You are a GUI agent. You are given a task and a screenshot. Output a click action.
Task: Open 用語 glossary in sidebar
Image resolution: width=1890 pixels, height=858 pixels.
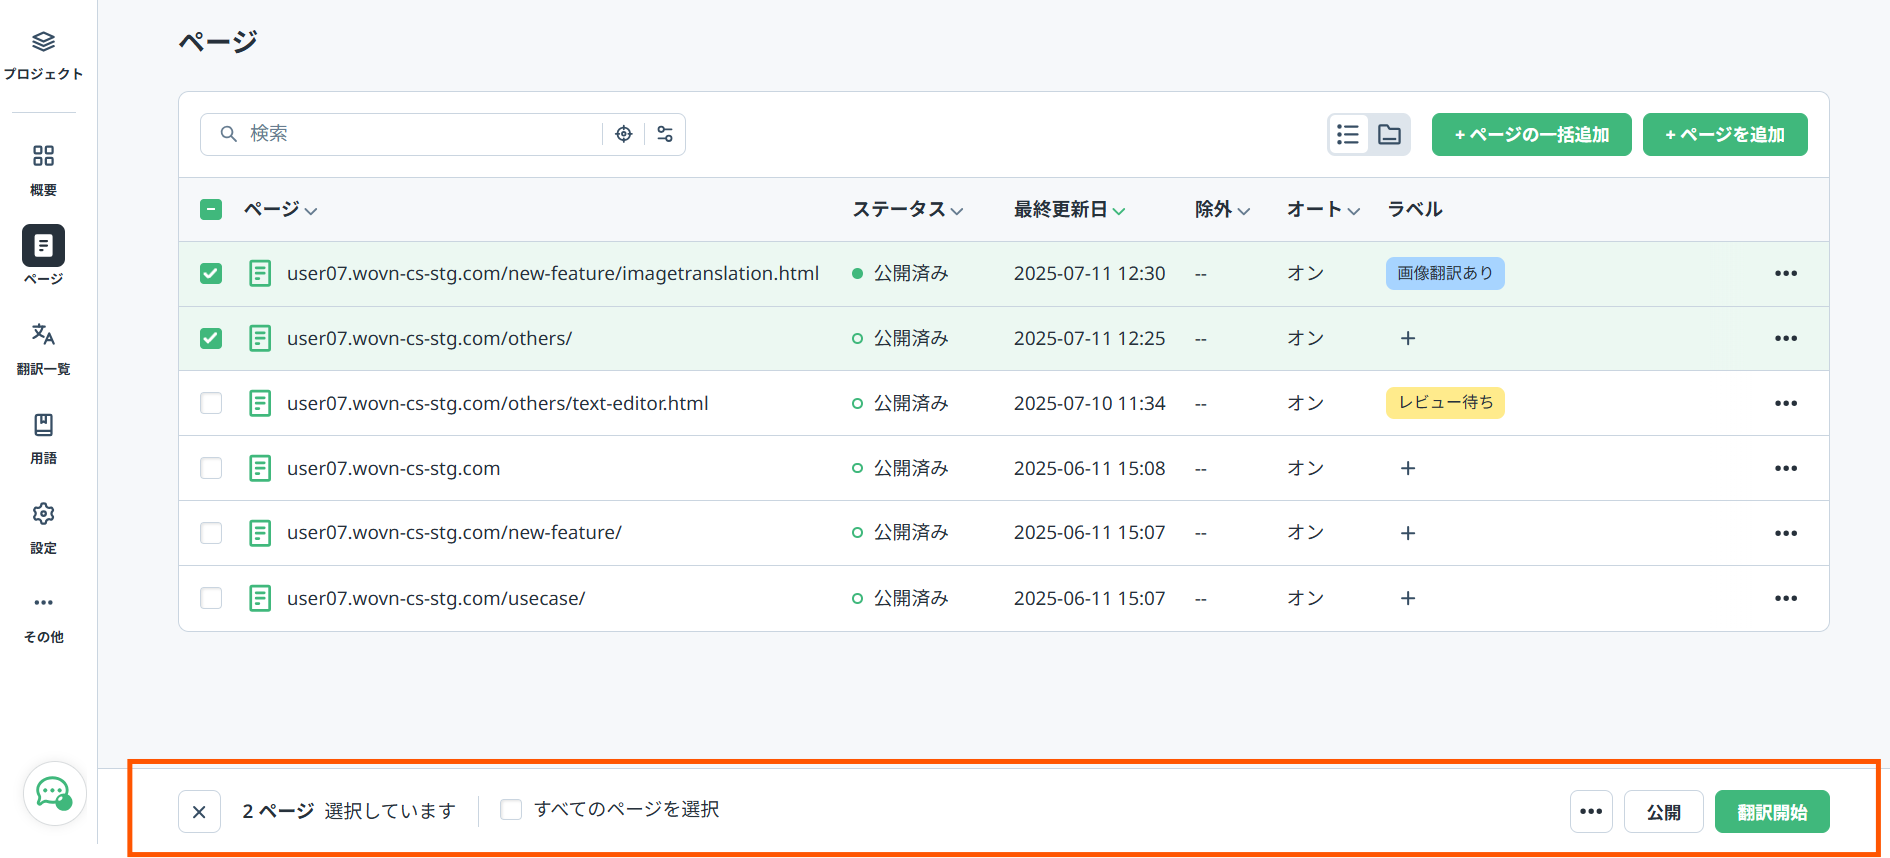[x=43, y=426]
